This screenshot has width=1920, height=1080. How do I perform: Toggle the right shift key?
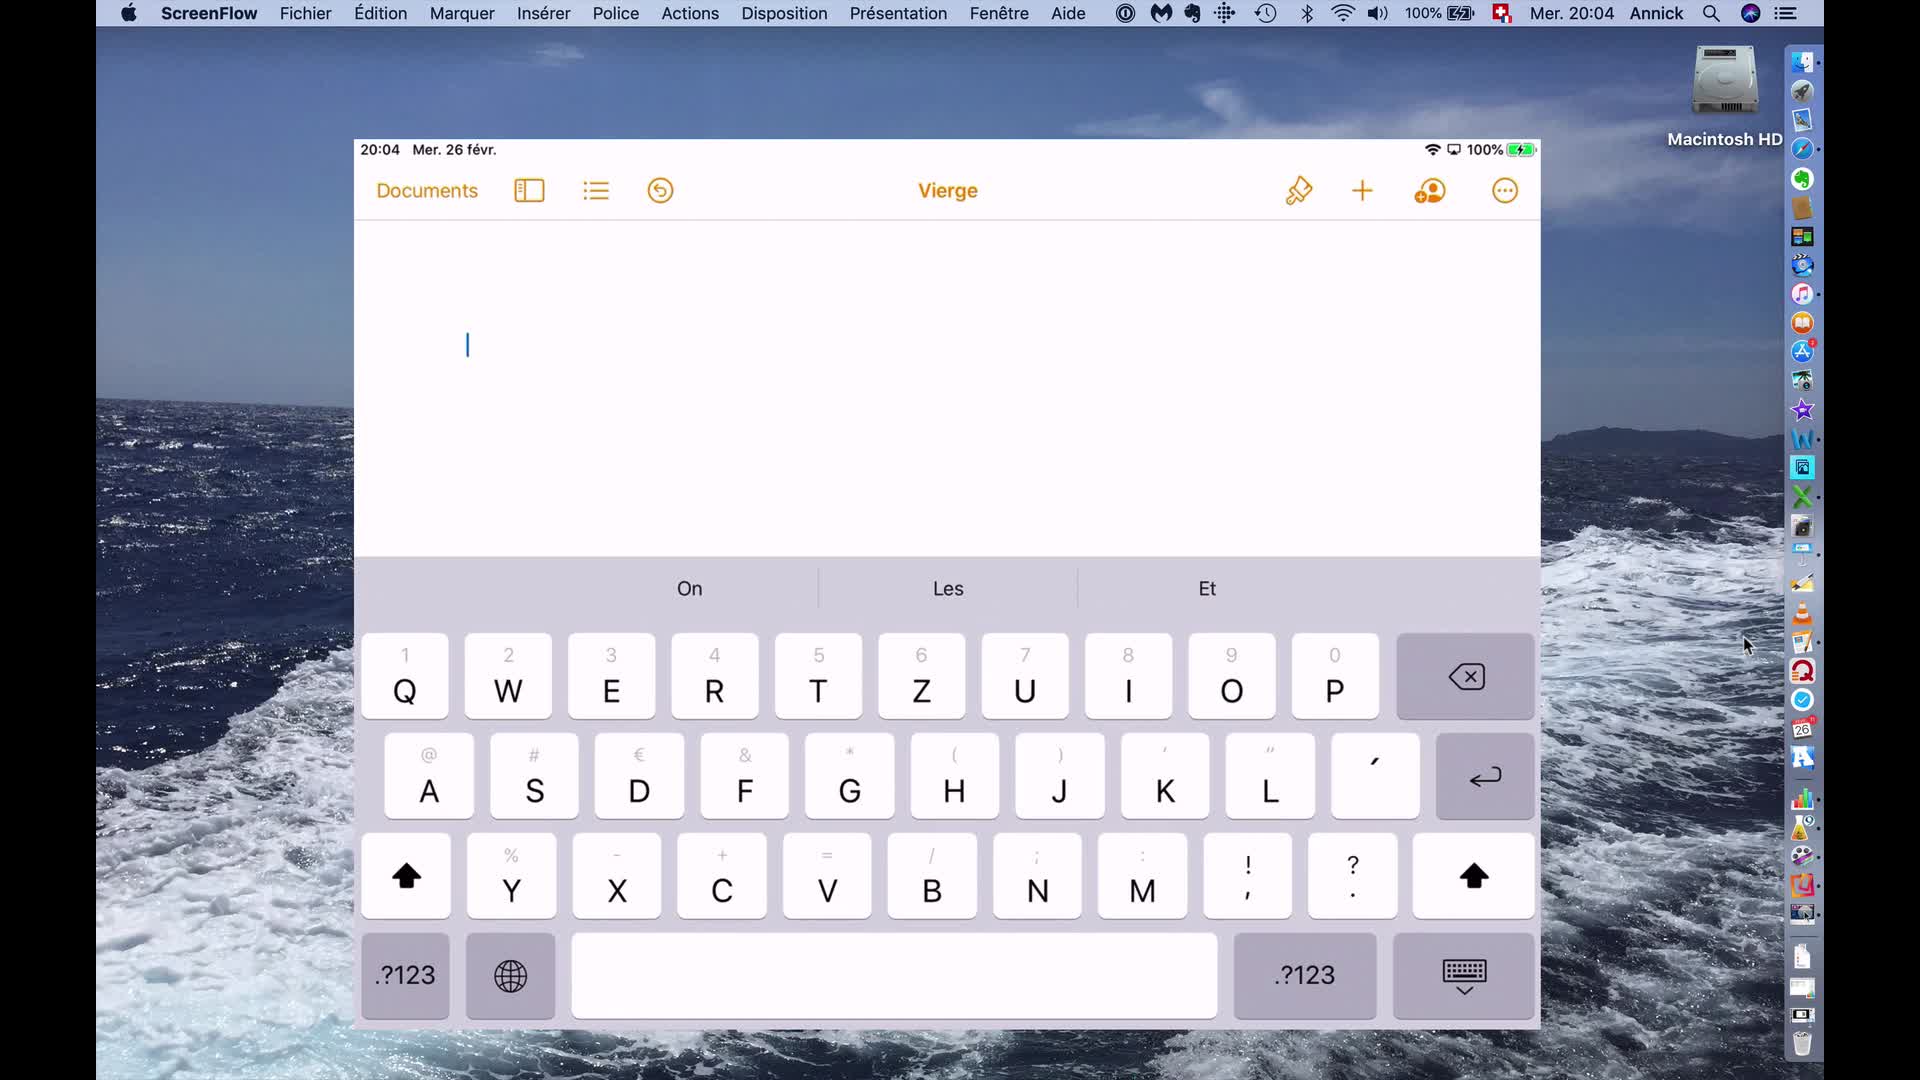(x=1473, y=876)
